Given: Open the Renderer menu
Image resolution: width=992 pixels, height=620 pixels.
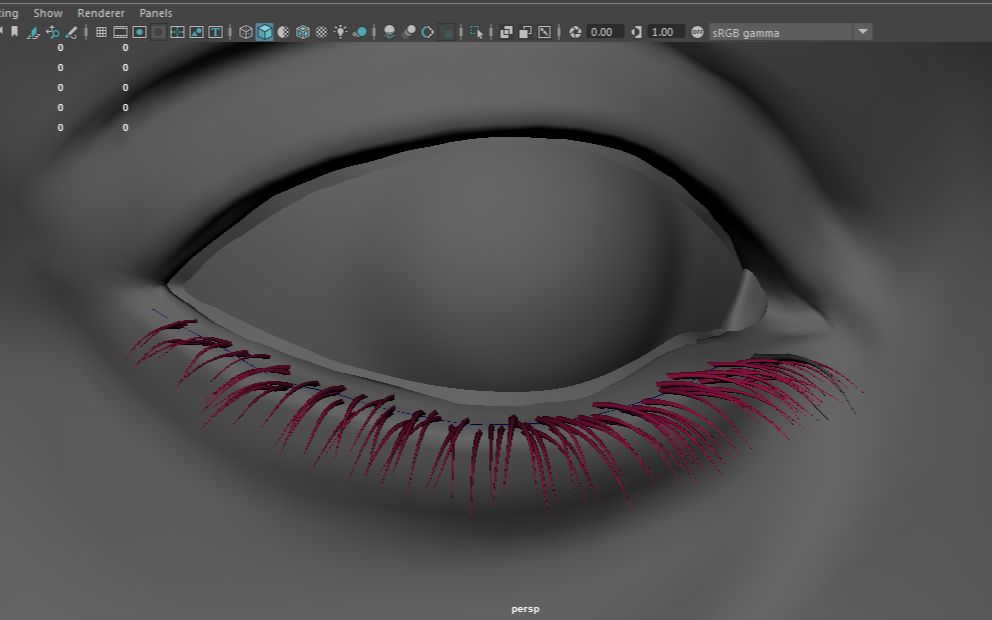Looking at the screenshot, I should click(101, 13).
